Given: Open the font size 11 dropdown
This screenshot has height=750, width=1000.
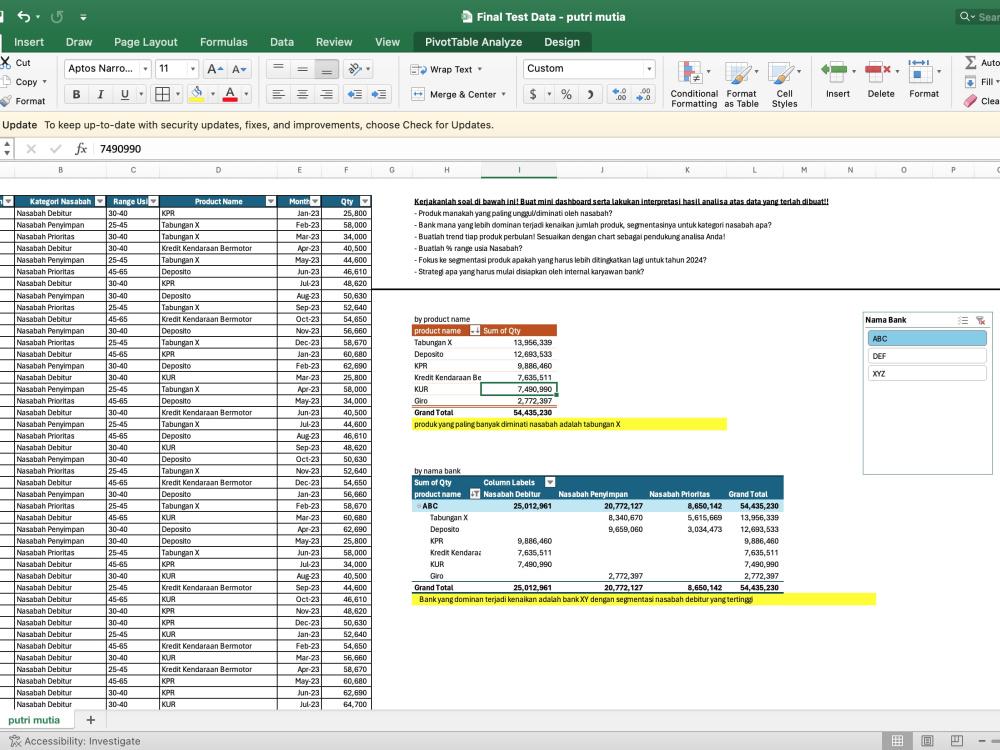Looking at the screenshot, I should (193, 69).
